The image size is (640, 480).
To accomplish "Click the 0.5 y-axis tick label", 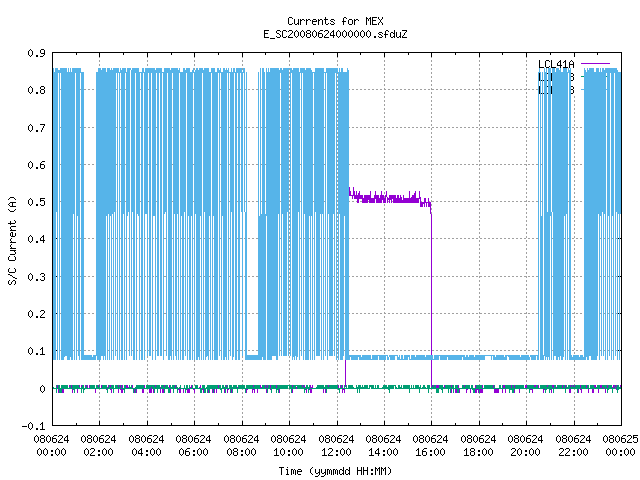I will pyautogui.click(x=36, y=202).
